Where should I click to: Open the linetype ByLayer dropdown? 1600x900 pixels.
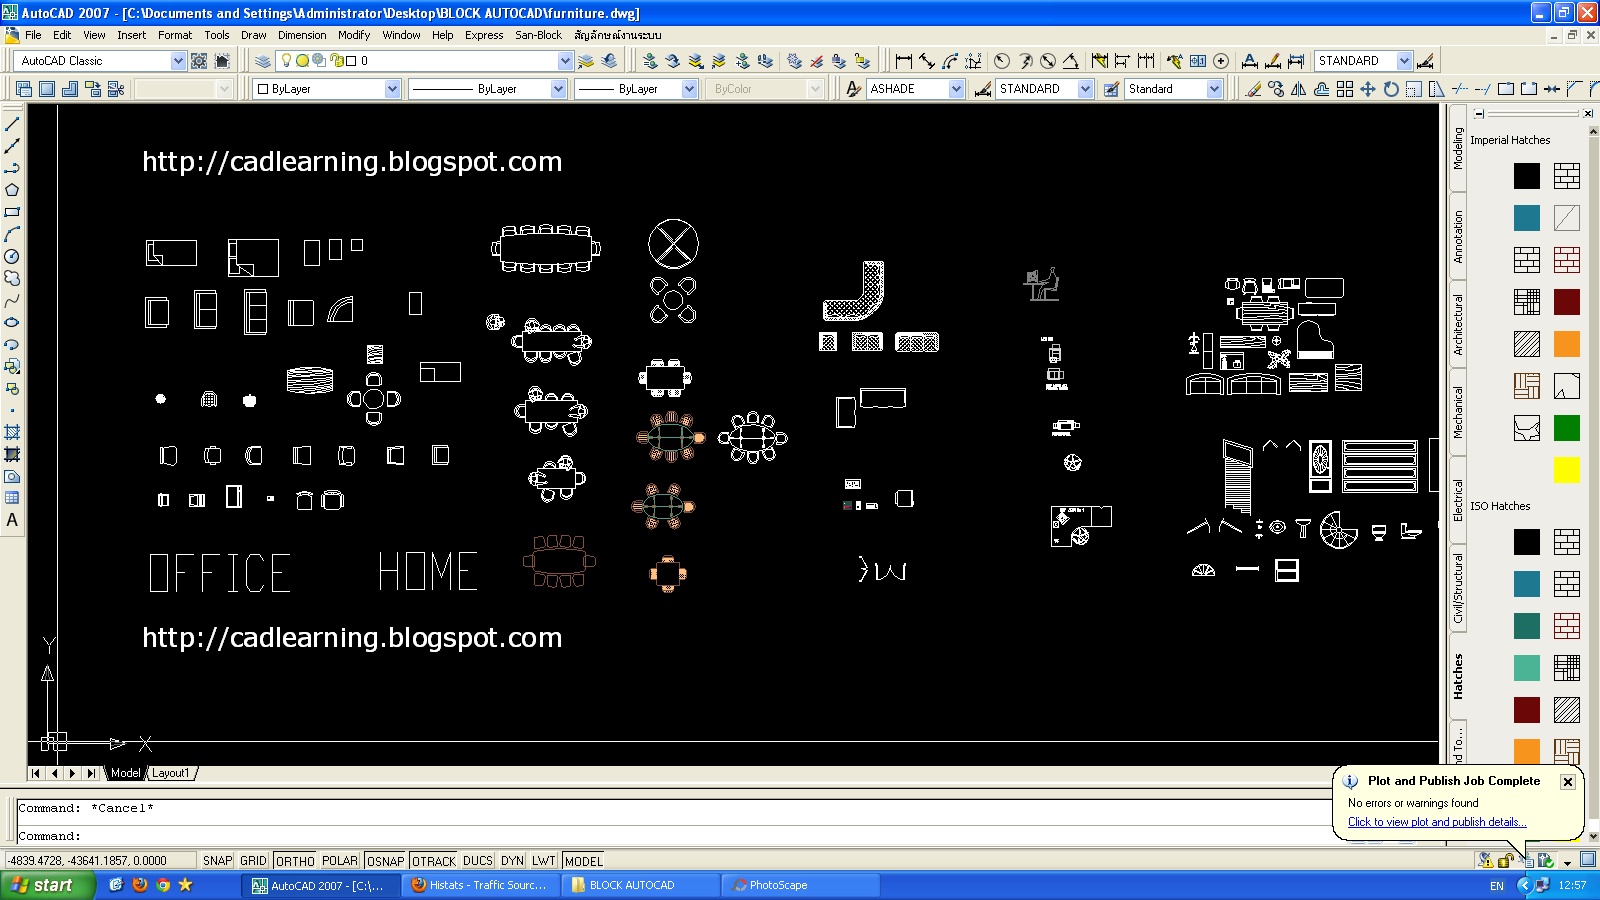(558, 89)
